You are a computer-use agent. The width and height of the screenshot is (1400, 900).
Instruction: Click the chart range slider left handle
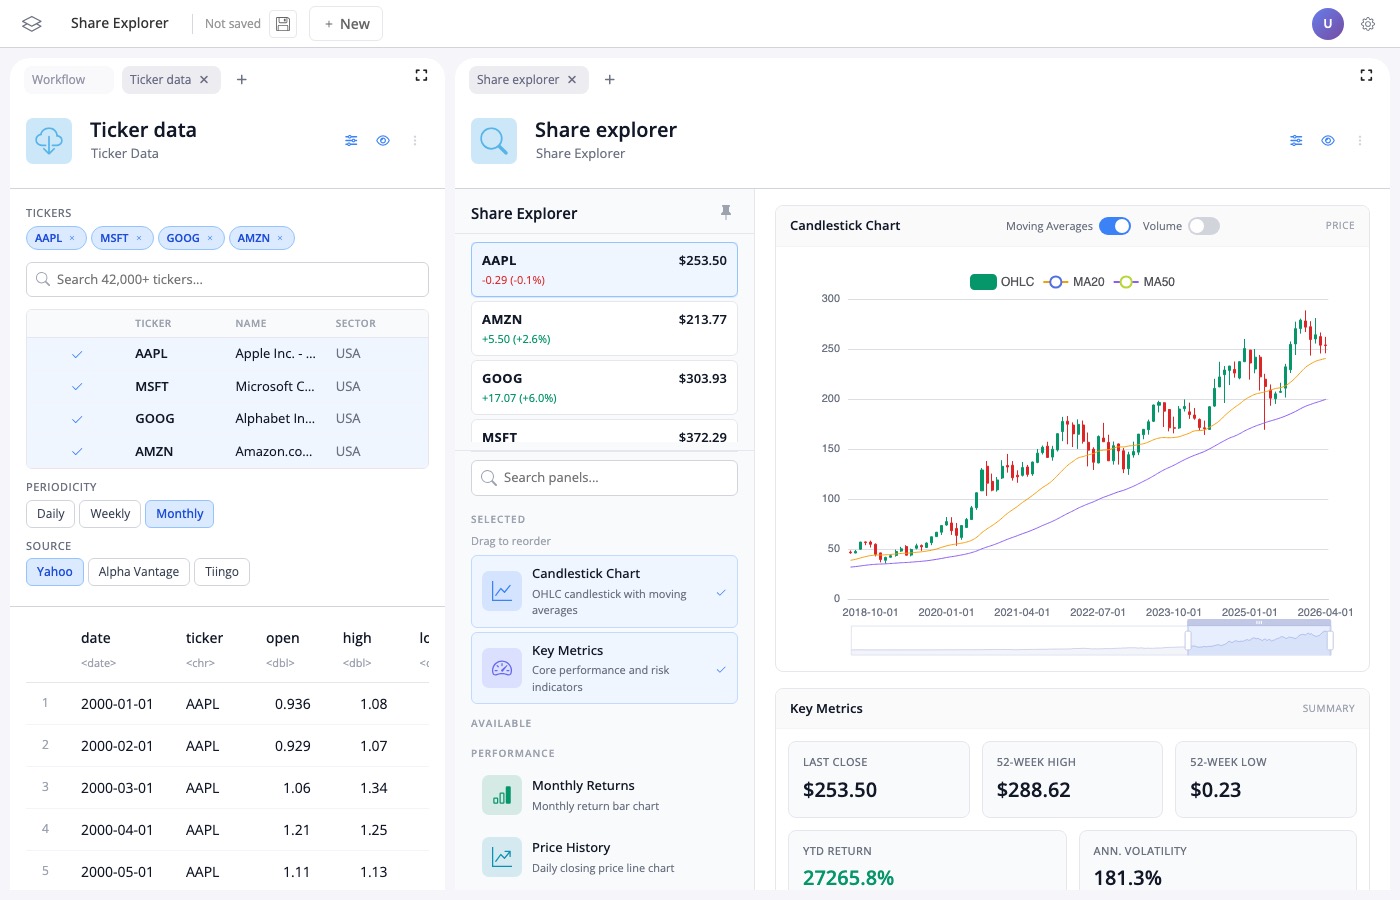tap(1189, 640)
